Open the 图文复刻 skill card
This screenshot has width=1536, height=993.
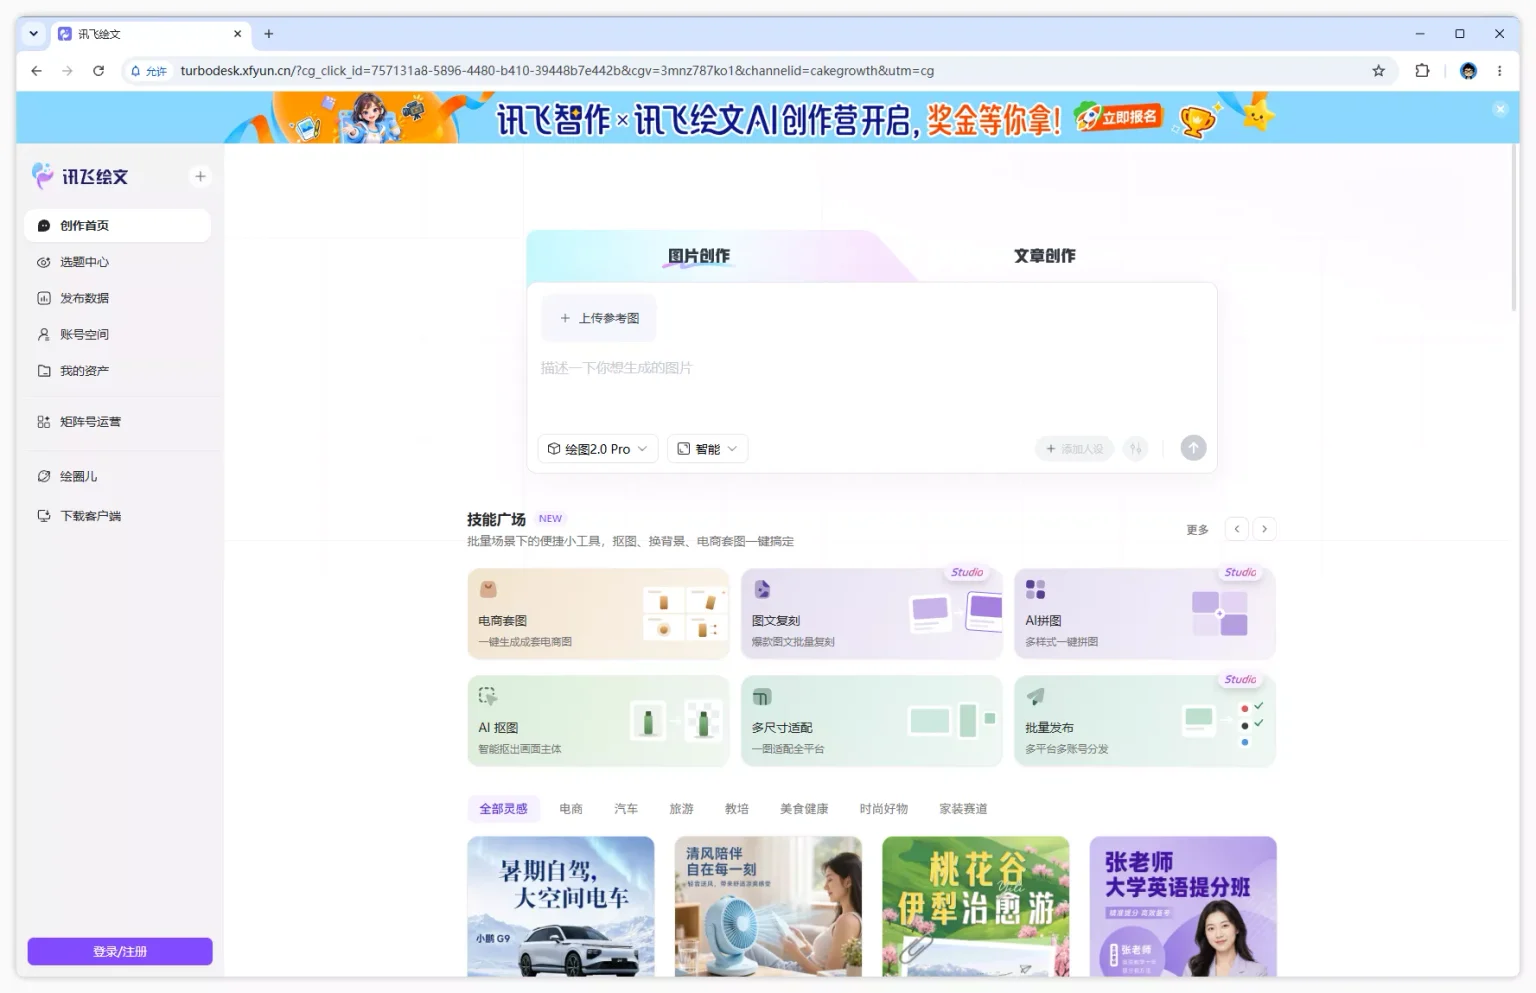pos(871,614)
